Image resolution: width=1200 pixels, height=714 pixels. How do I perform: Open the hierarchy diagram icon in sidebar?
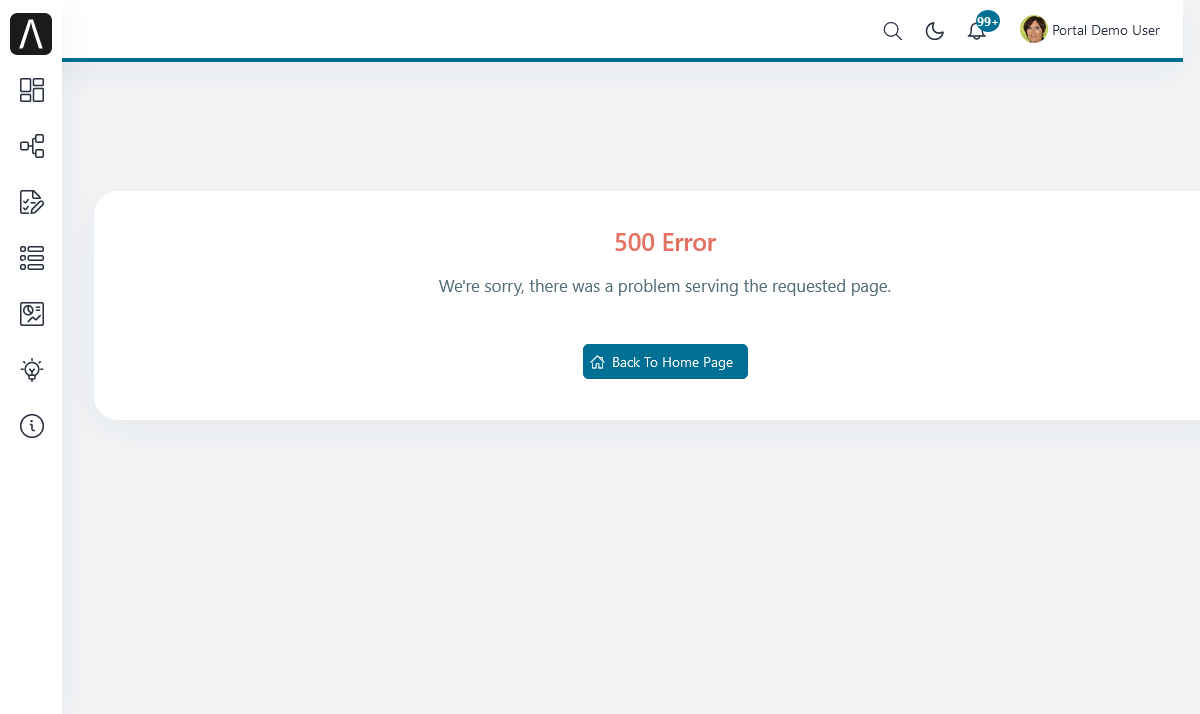[x=32, y=146]
